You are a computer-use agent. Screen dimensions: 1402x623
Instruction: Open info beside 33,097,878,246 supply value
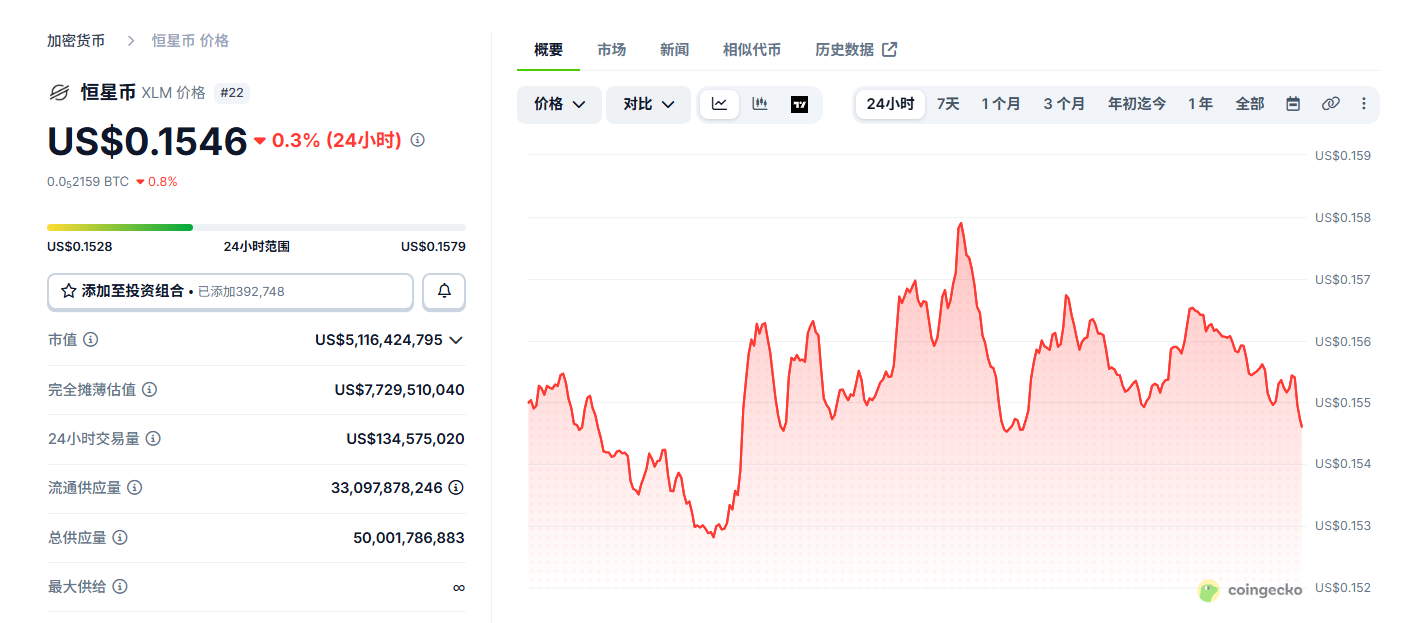pyautogui.click(x=456, y=488)
